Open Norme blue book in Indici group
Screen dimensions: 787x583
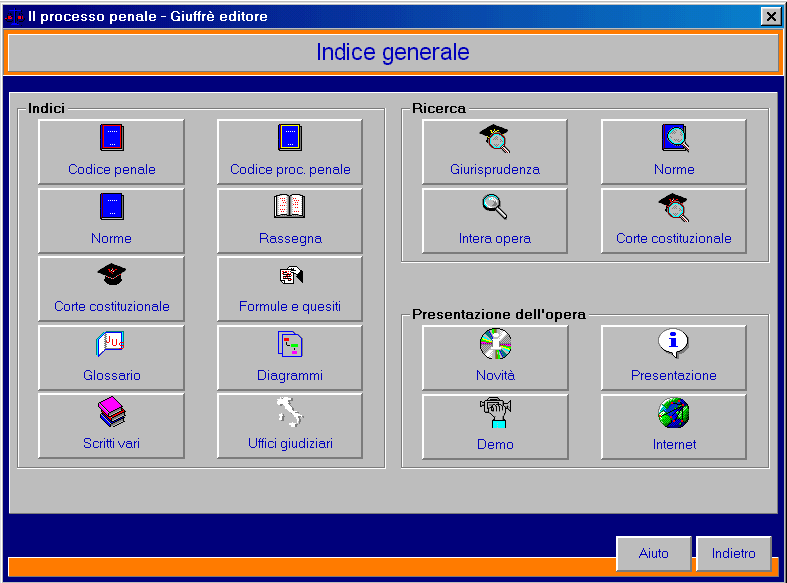pos(111,220)
